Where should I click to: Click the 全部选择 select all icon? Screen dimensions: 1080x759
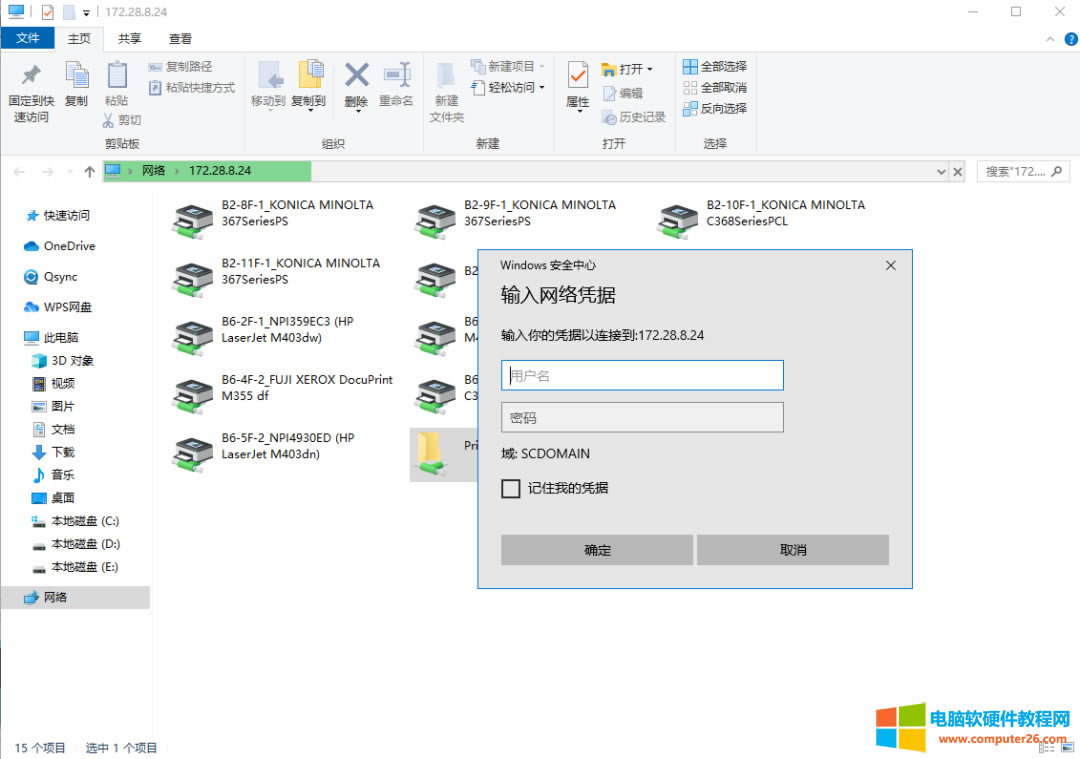click(x=690, y=67)
